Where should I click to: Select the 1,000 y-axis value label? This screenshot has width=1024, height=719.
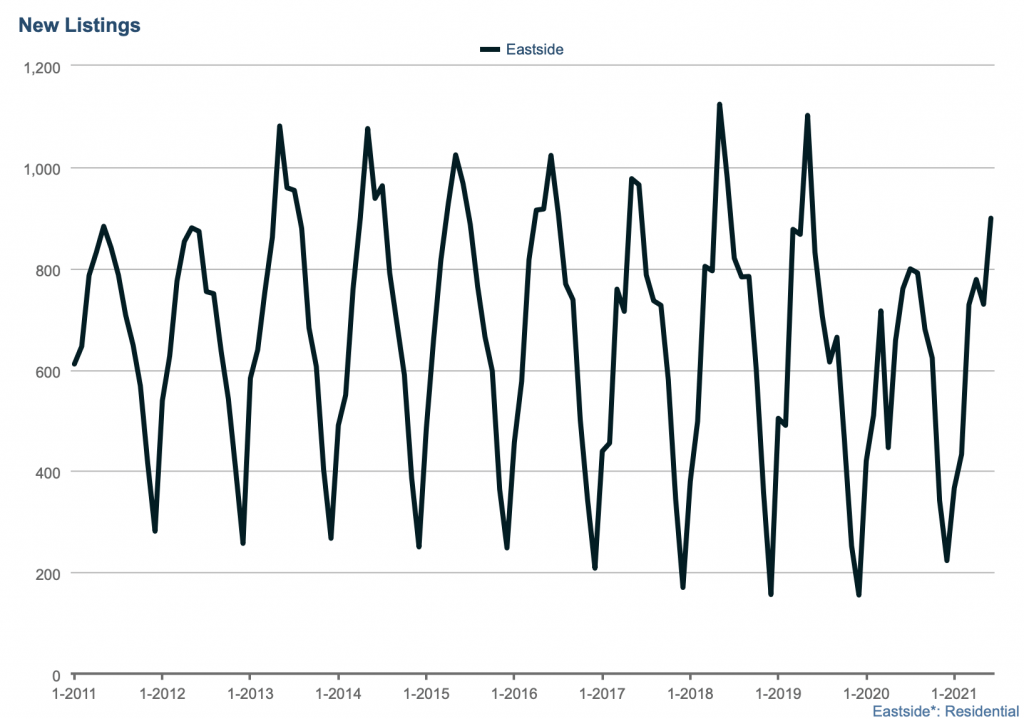click(40, 168)
